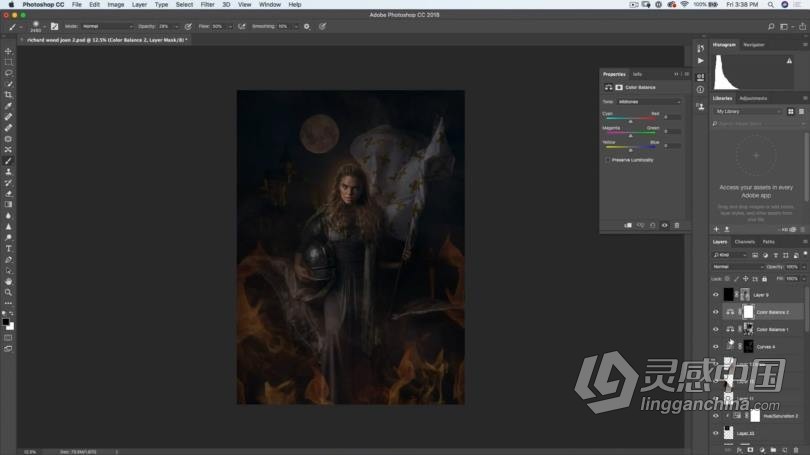Click the foreground color swatch
Viewport: 810px width, 455px height.
point(6,322)
